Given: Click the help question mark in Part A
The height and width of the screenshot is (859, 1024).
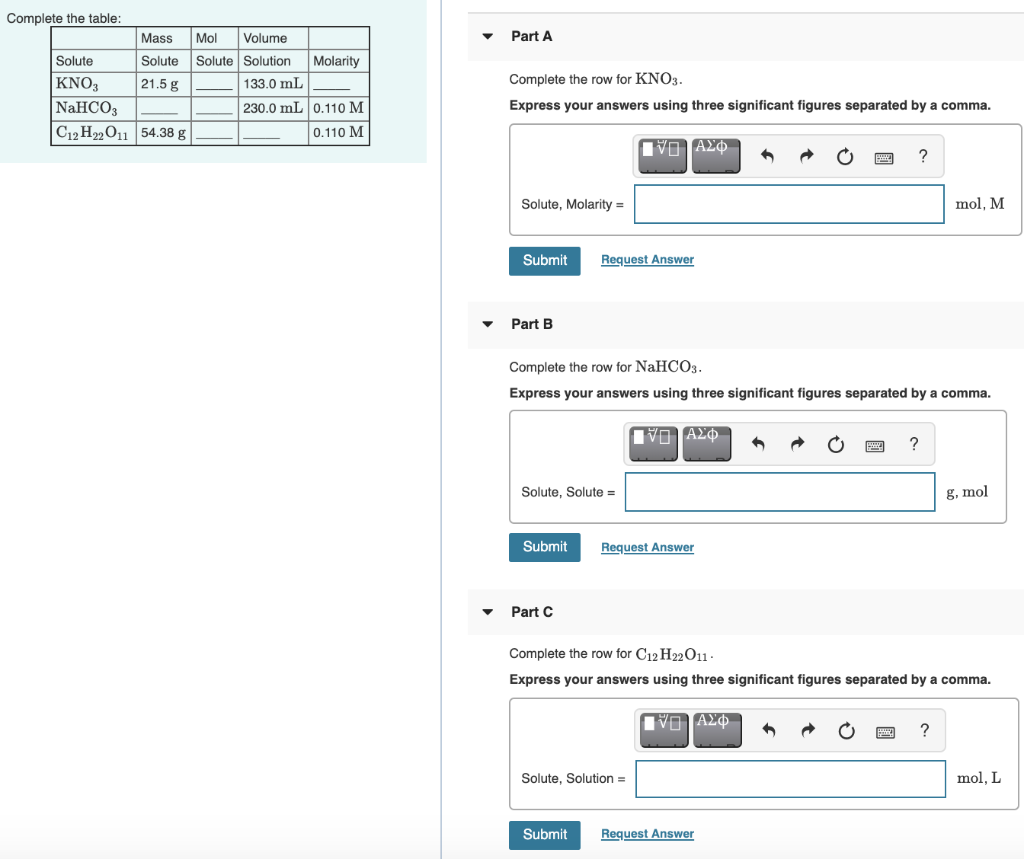Looking at the screenshot, I should click(921, 156).
